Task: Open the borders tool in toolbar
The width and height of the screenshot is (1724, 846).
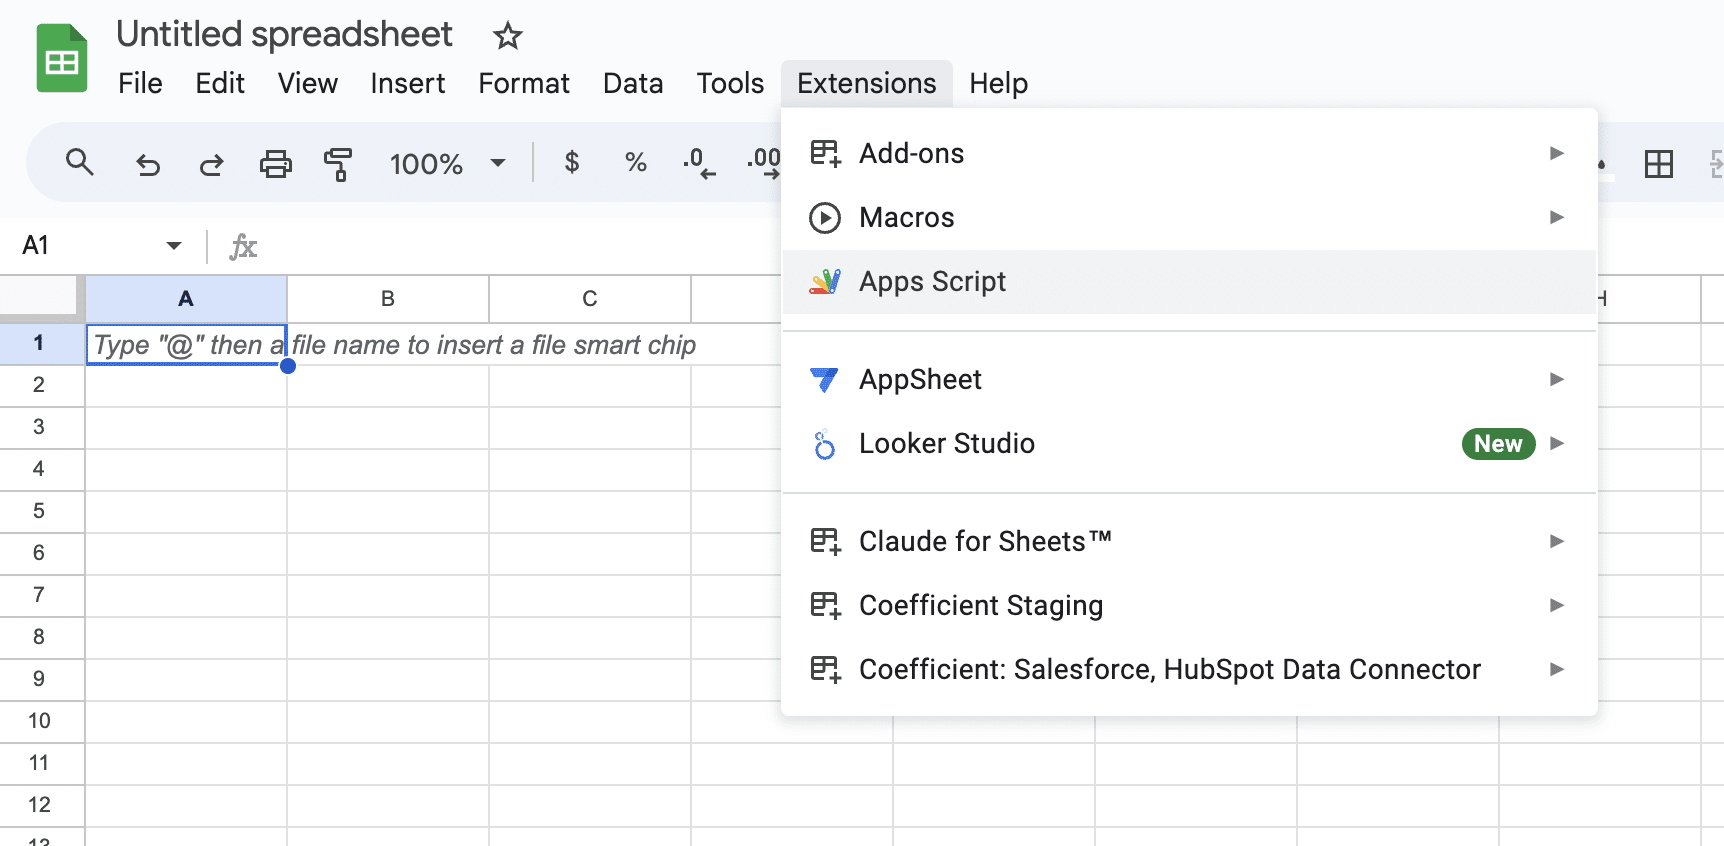Action: tap(1658, 163)
